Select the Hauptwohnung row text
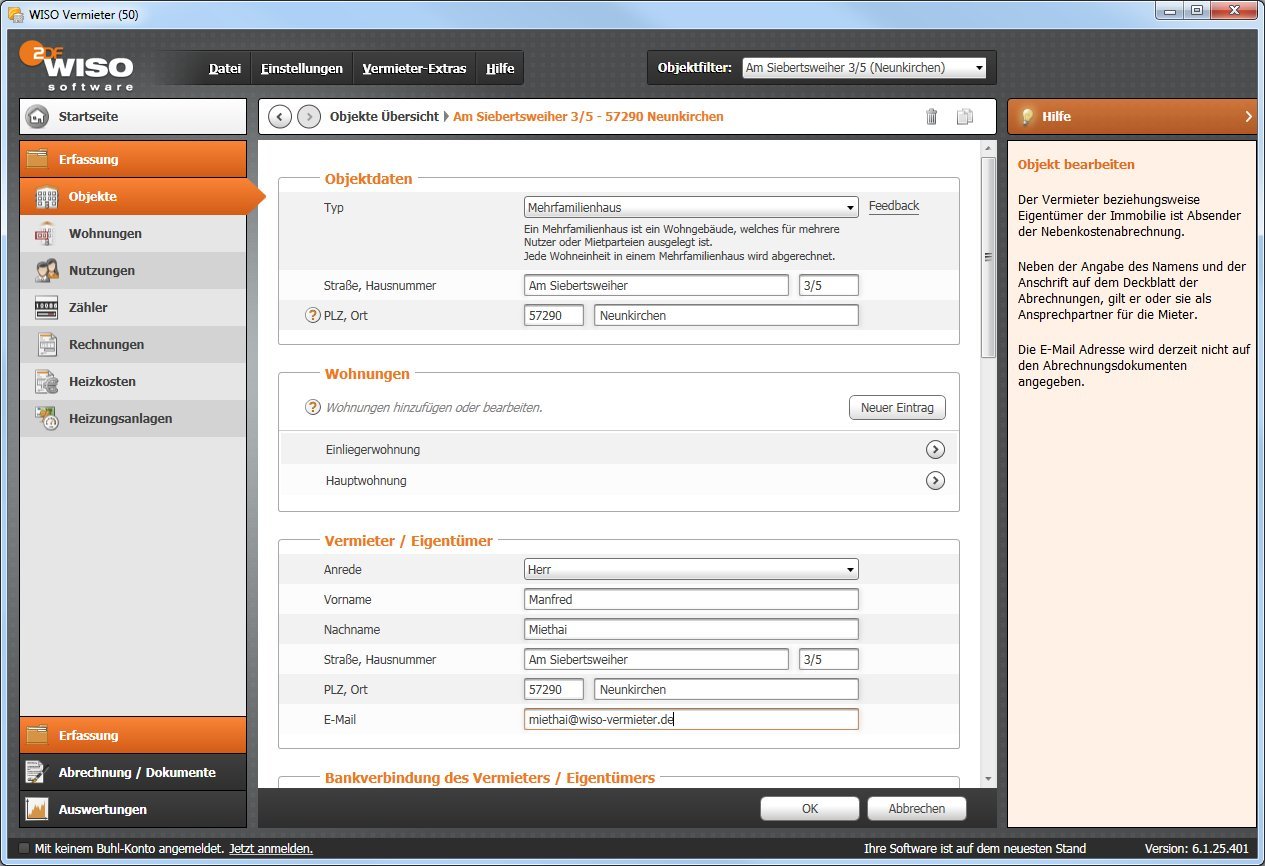 [366, 480]
